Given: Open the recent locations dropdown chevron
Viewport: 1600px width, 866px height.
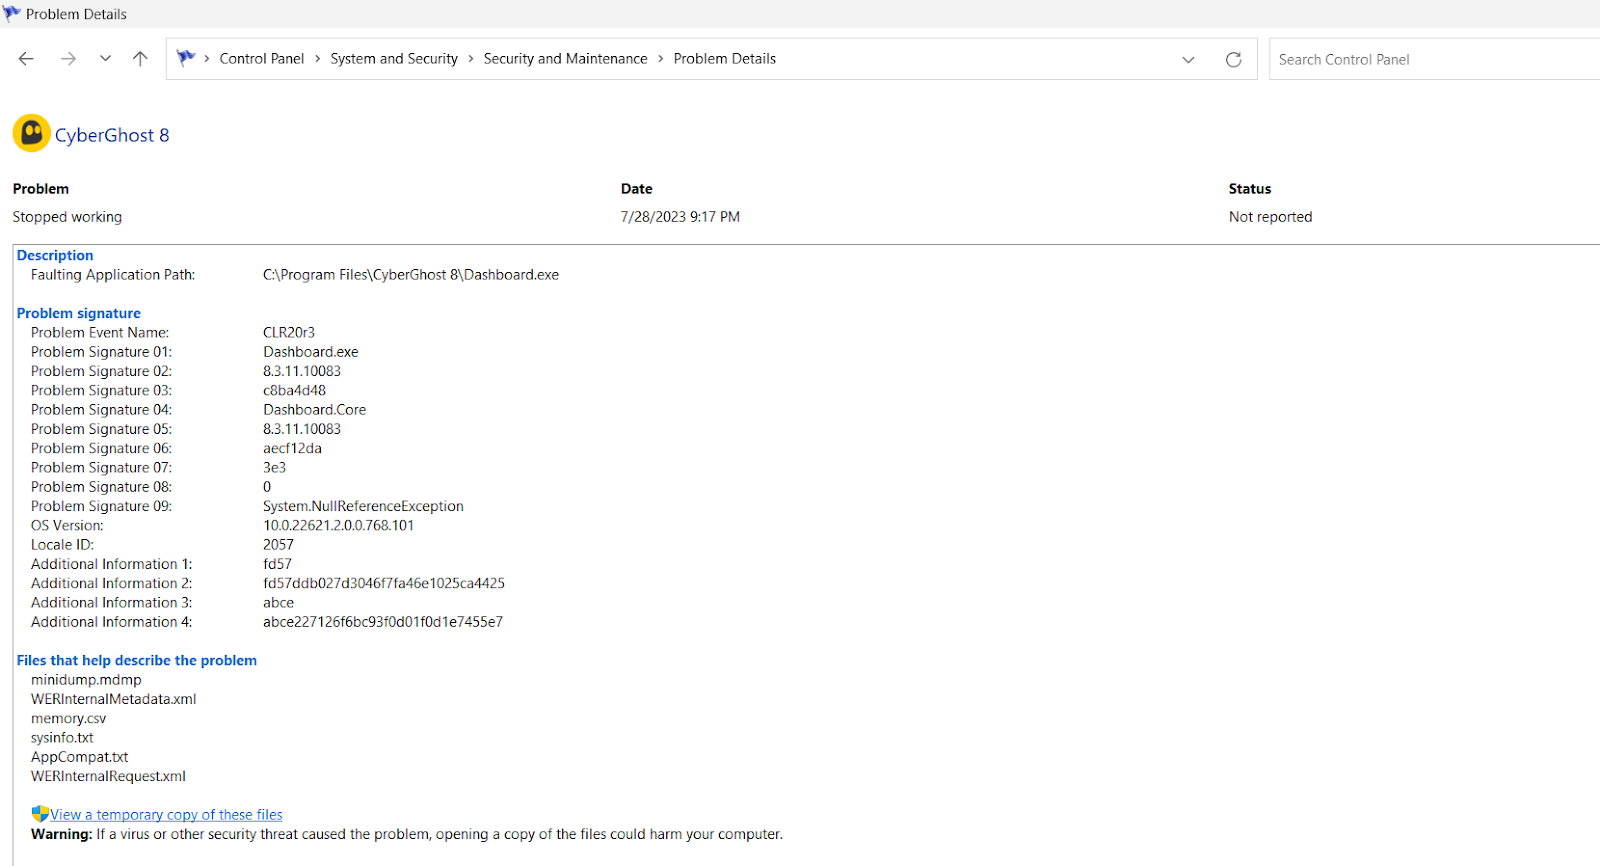Looking at the screenshot, I should [x=105, y=59].
